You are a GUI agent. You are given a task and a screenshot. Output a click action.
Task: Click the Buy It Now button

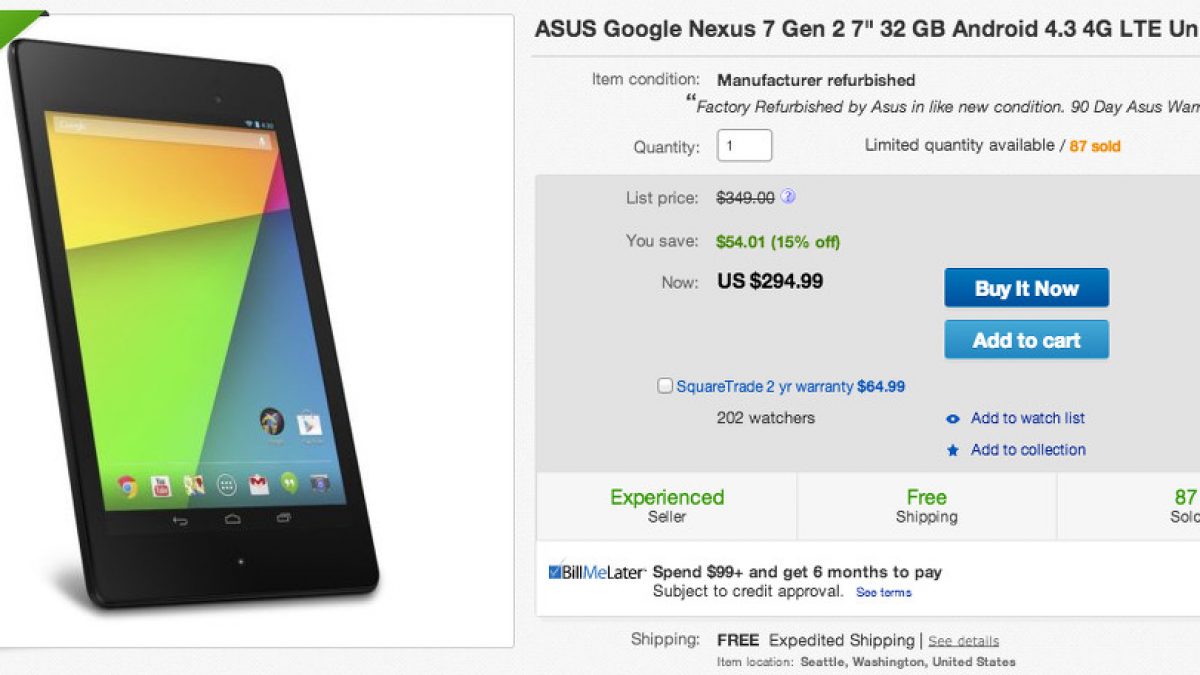1026,288
